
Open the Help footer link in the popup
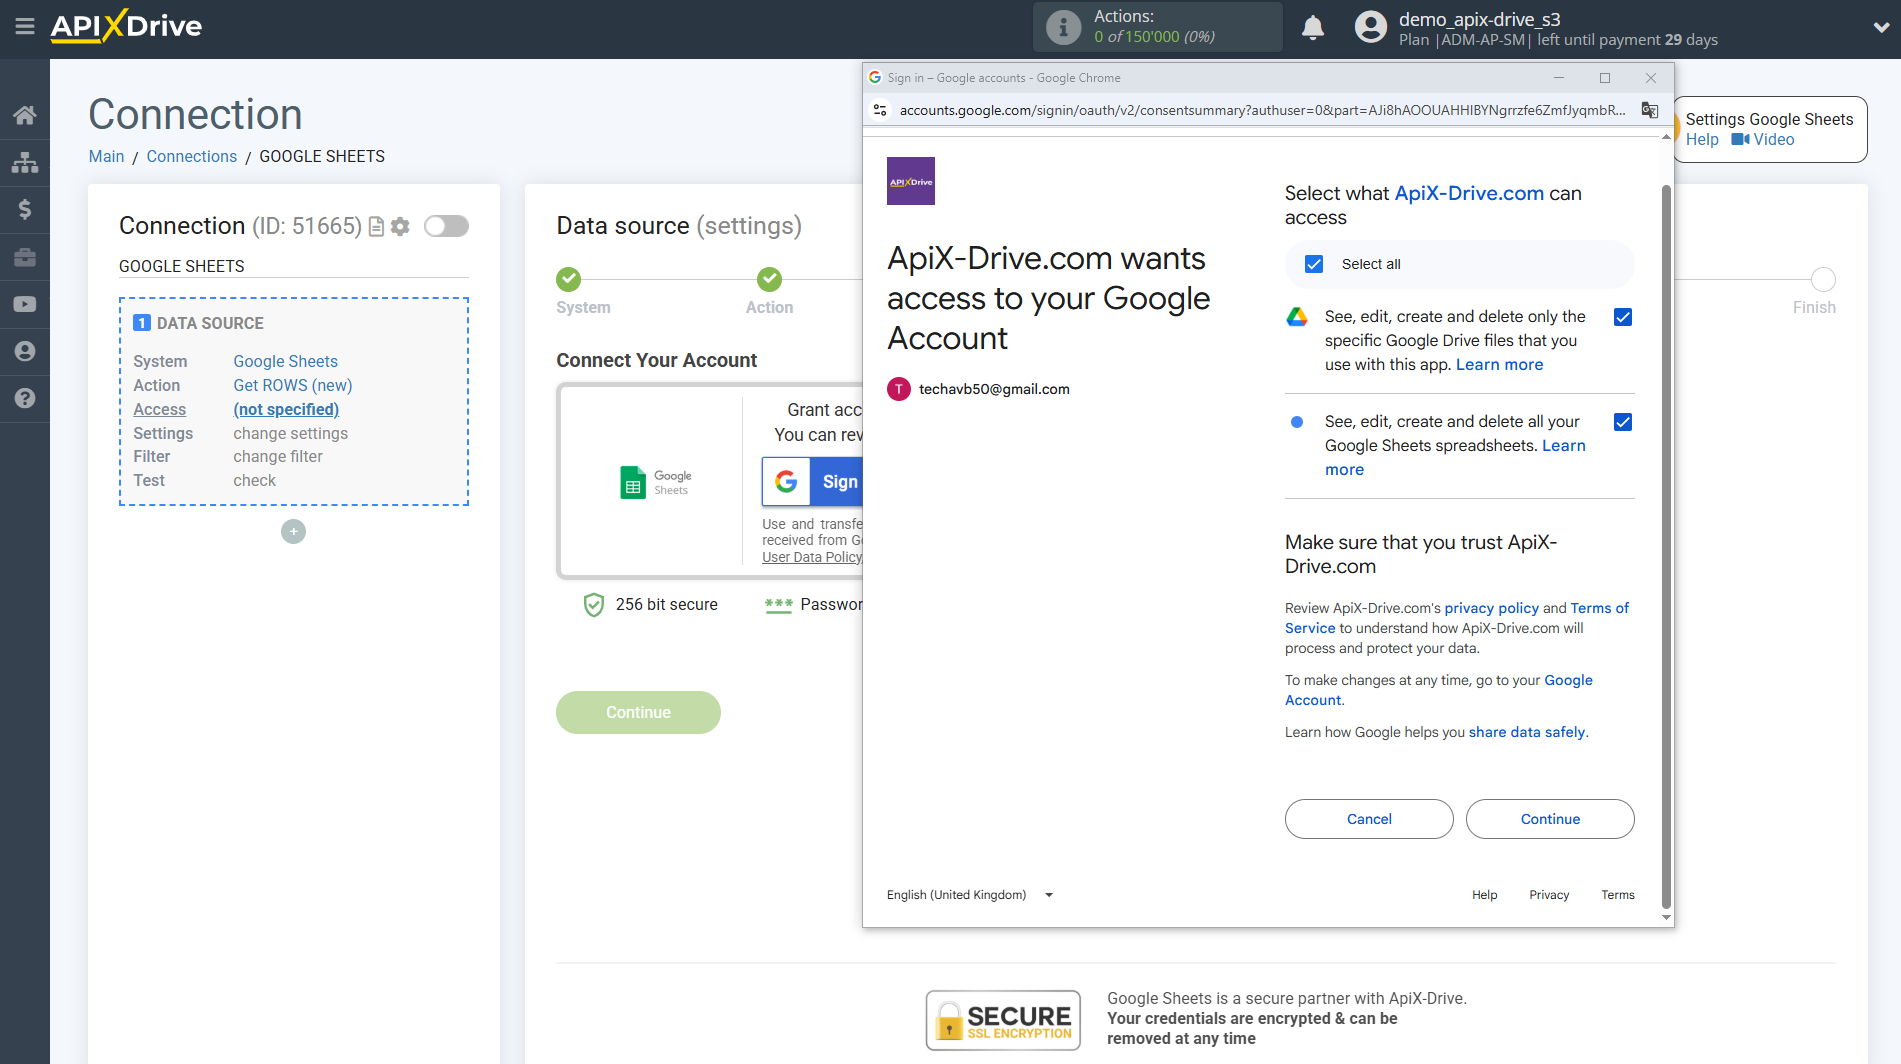pyautogui.click(x=1484, y=895)
